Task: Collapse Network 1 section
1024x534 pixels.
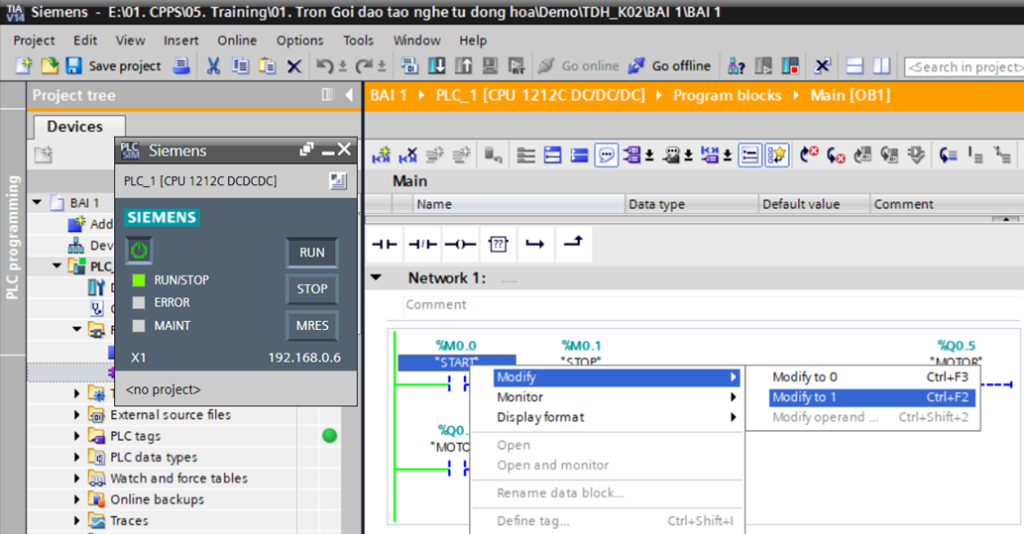Action: pos(376,278)
